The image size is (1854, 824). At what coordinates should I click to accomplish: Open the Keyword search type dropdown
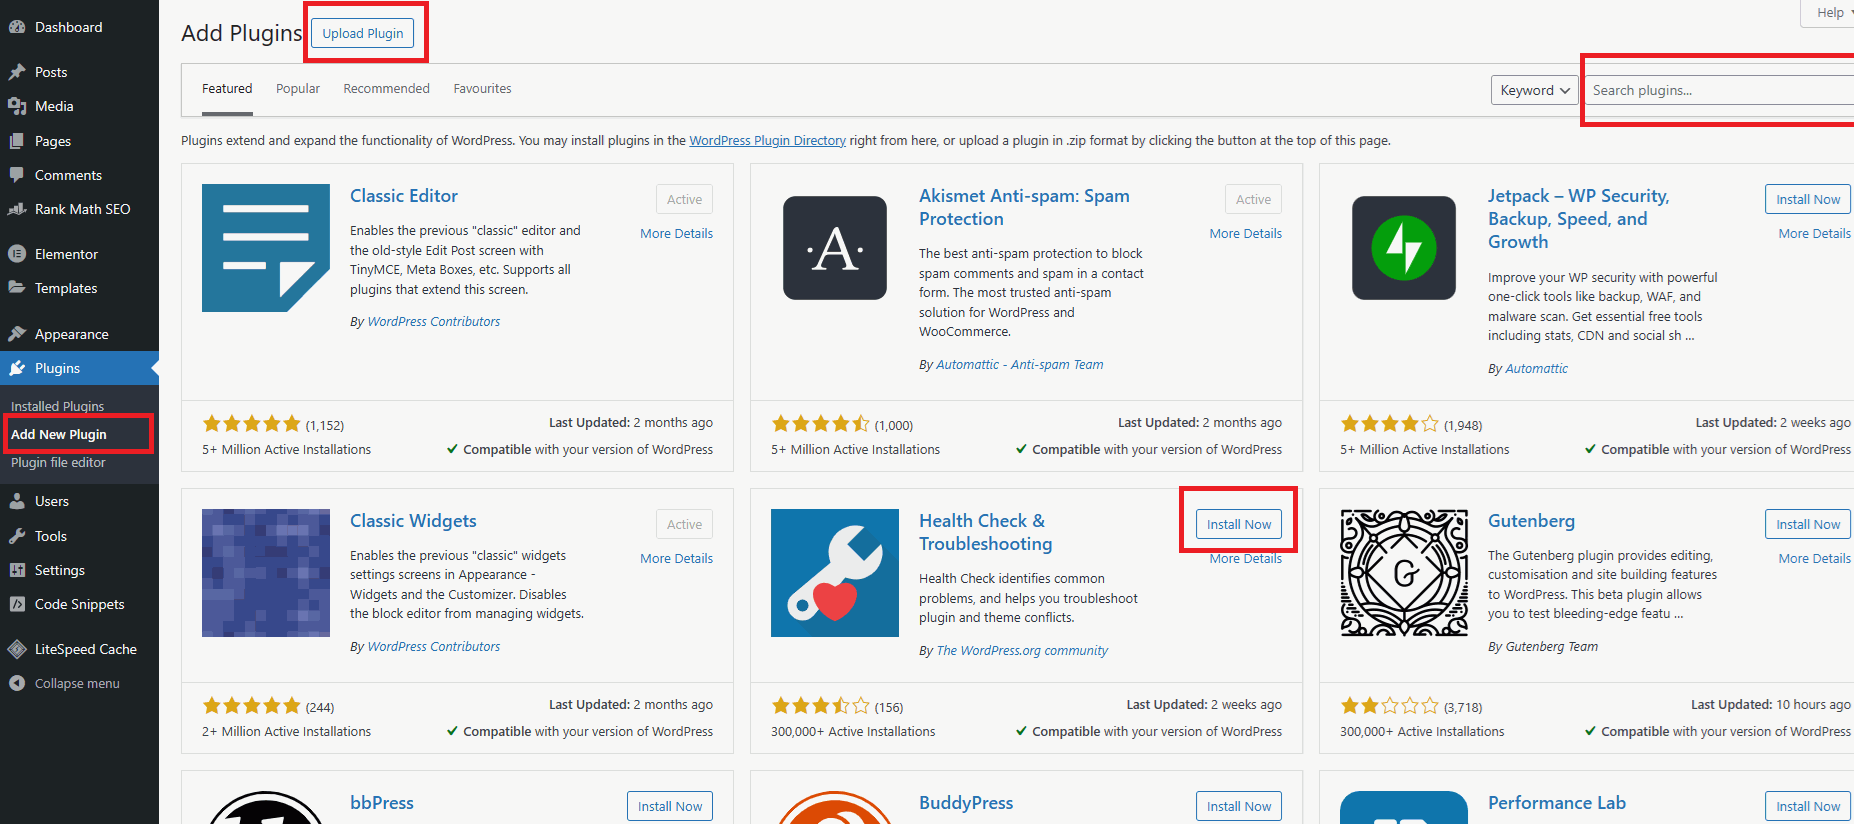click(1534, 90)
